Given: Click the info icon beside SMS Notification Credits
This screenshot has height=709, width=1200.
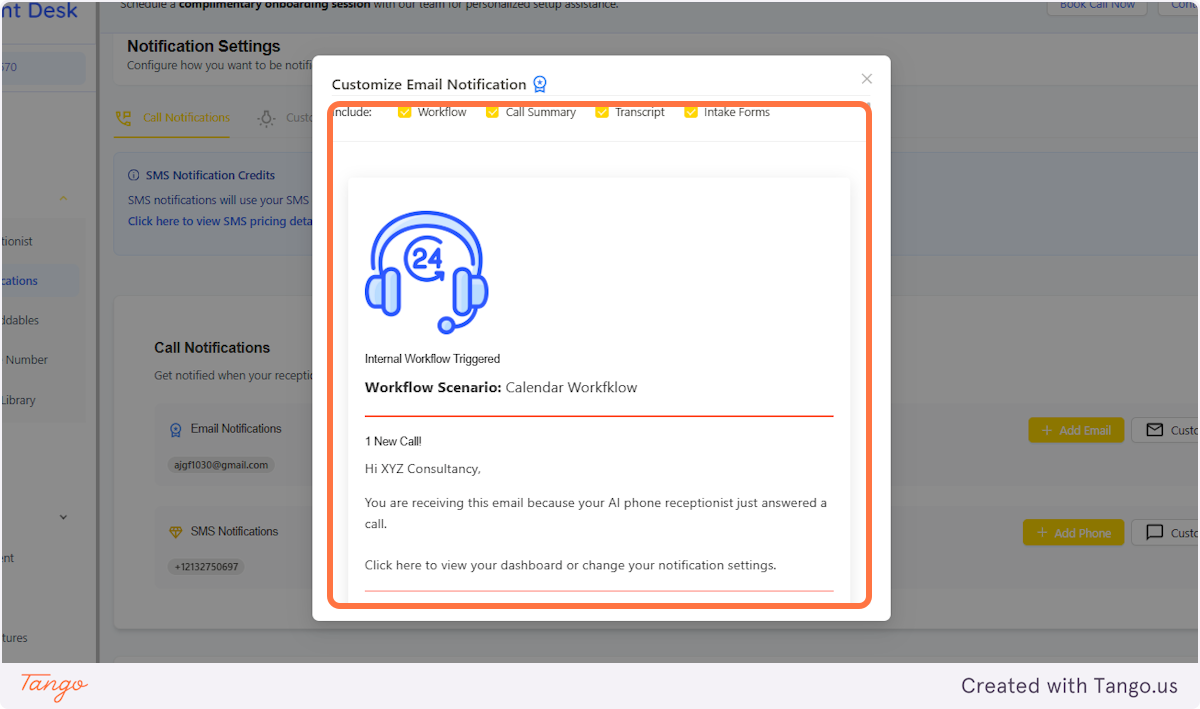Looking at the screenshot, I should [134, 175].
